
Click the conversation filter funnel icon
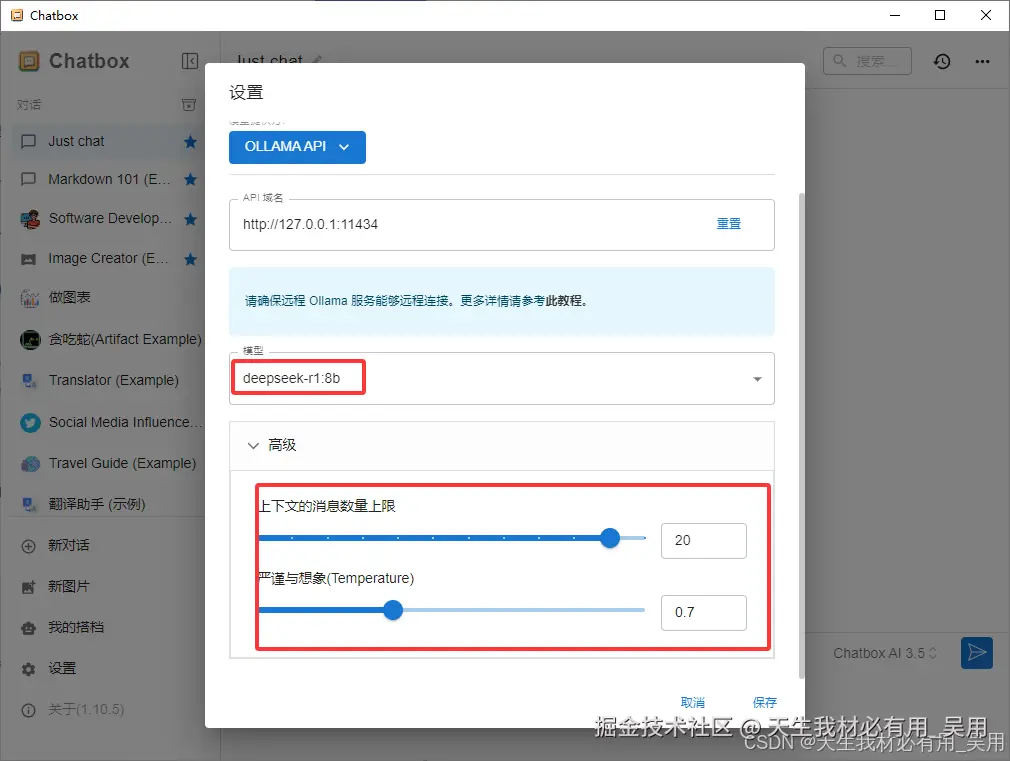(188, 104)
